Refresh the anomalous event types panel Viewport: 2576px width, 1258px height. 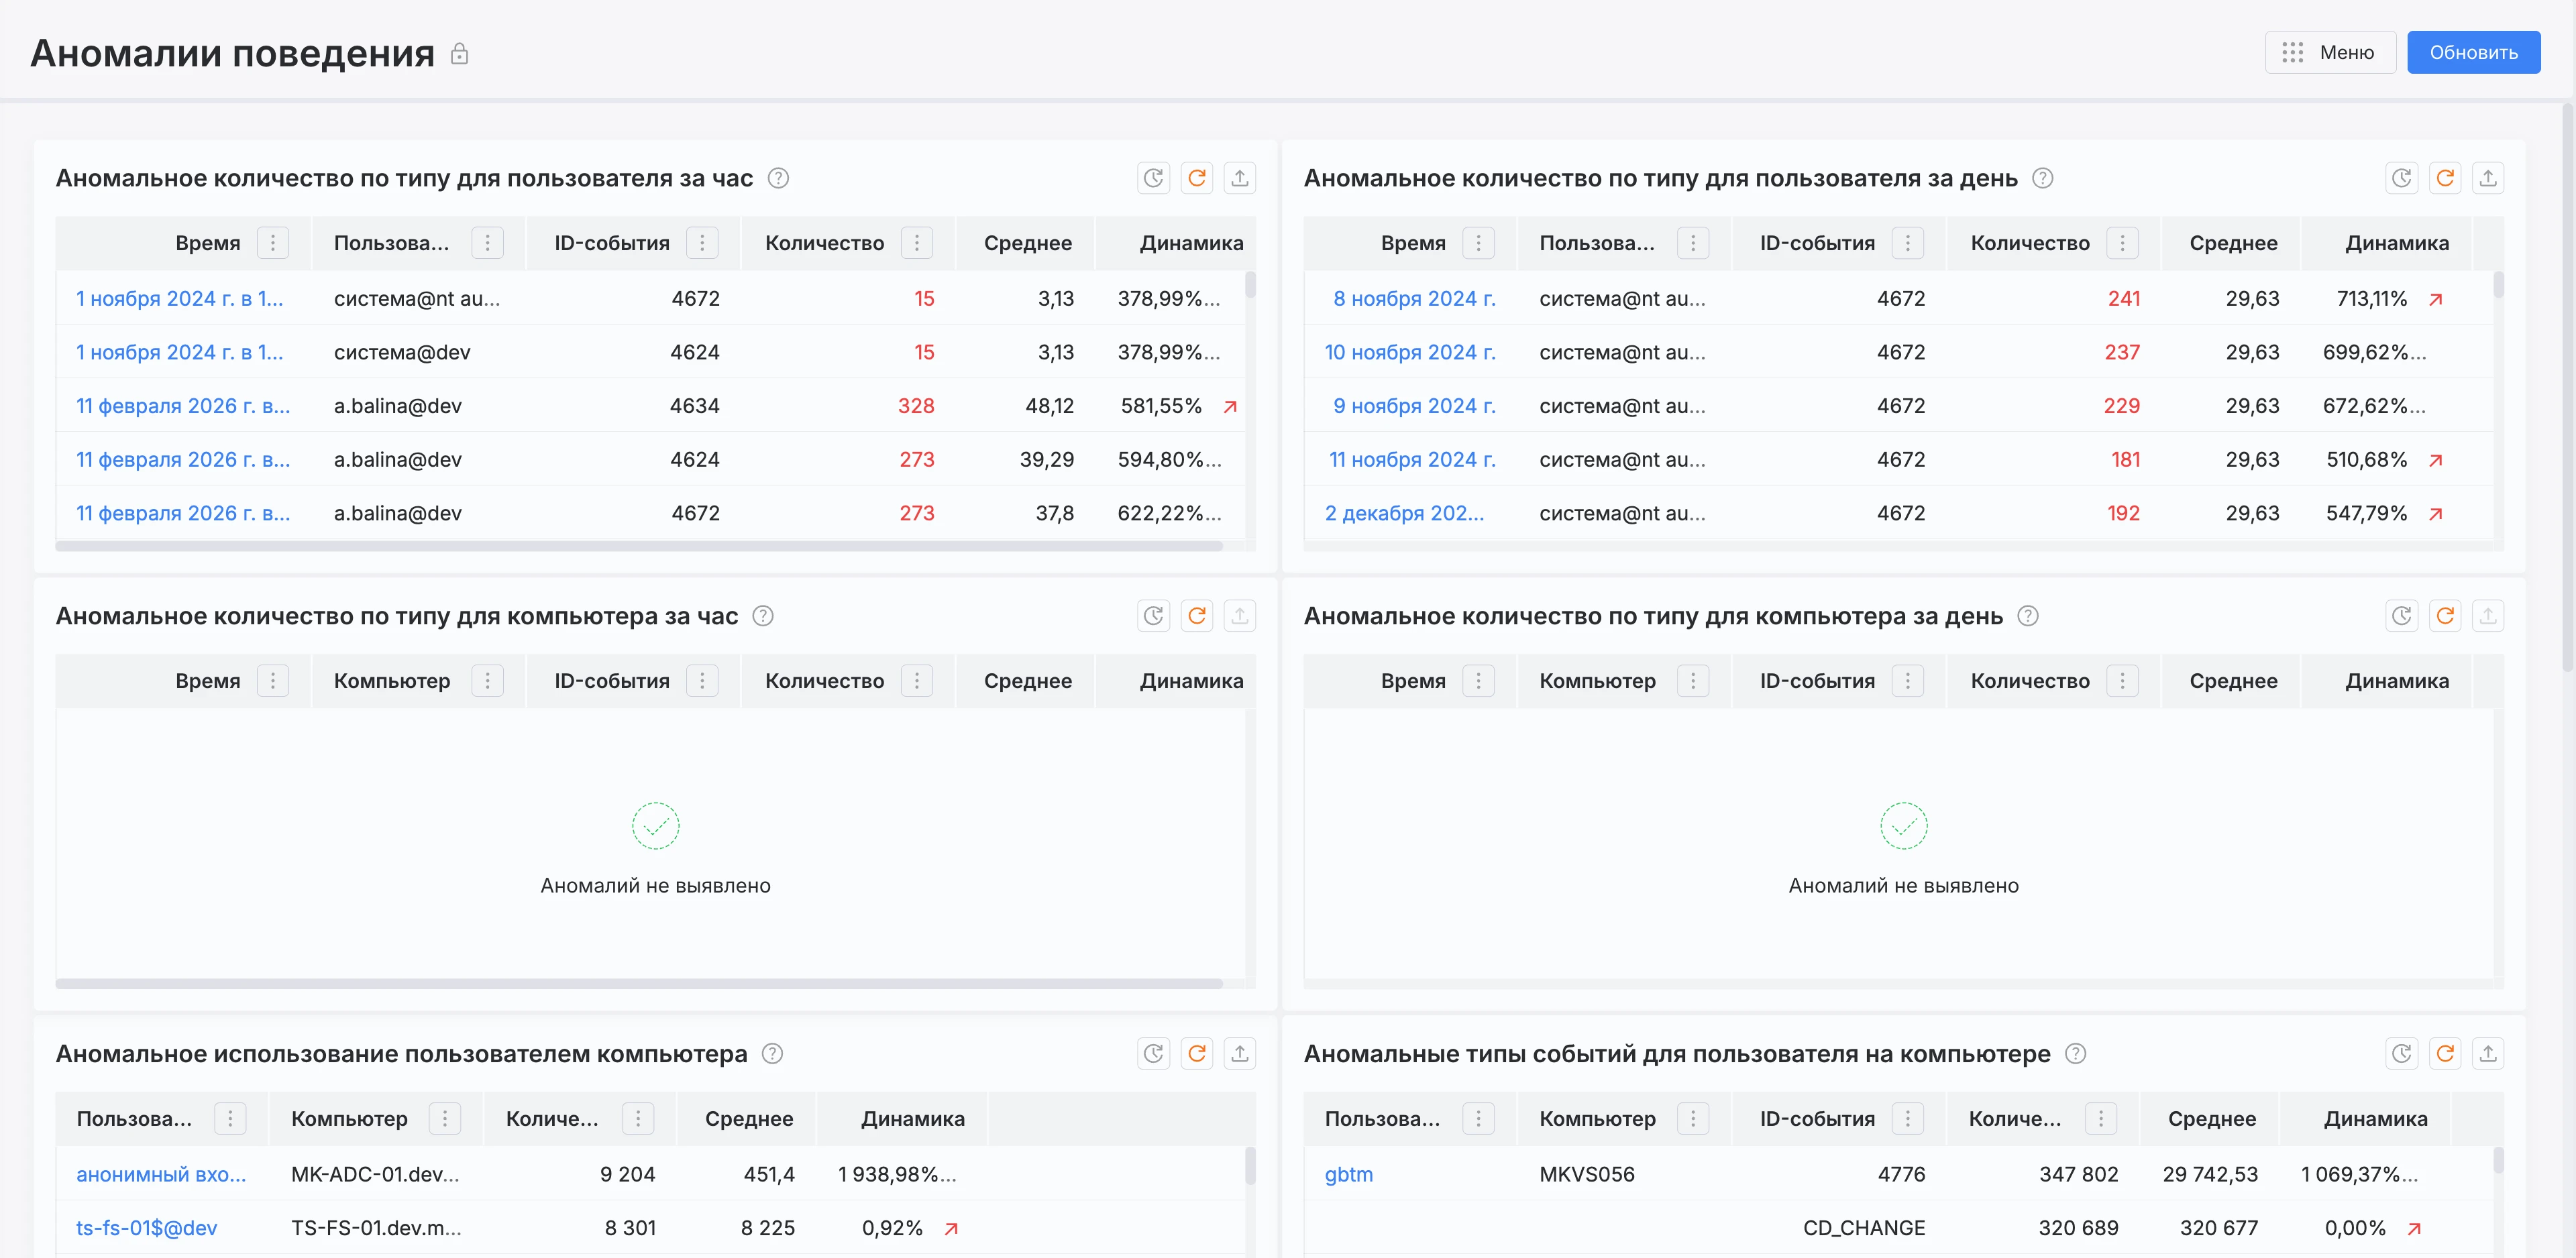point(2445,1054)
